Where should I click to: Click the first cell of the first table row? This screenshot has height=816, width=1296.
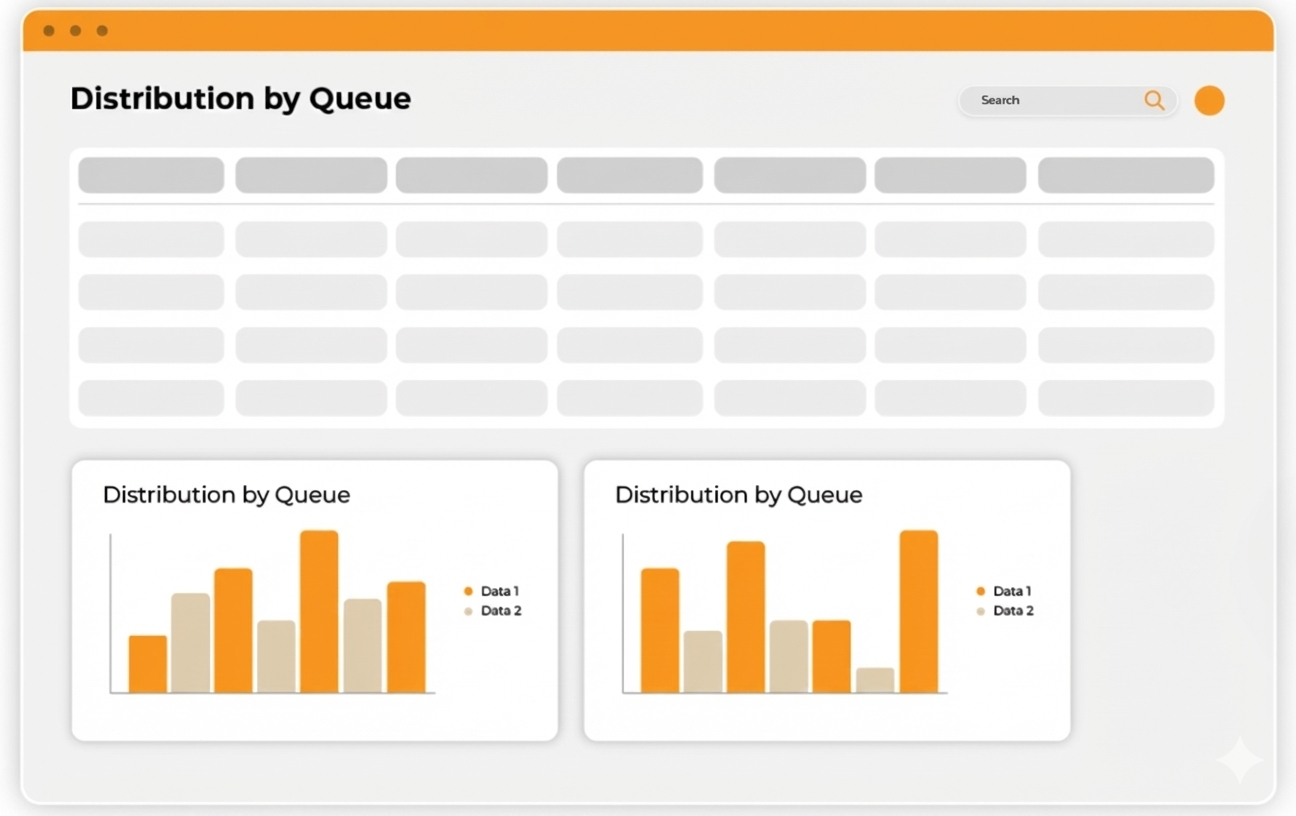pos(151,240)
